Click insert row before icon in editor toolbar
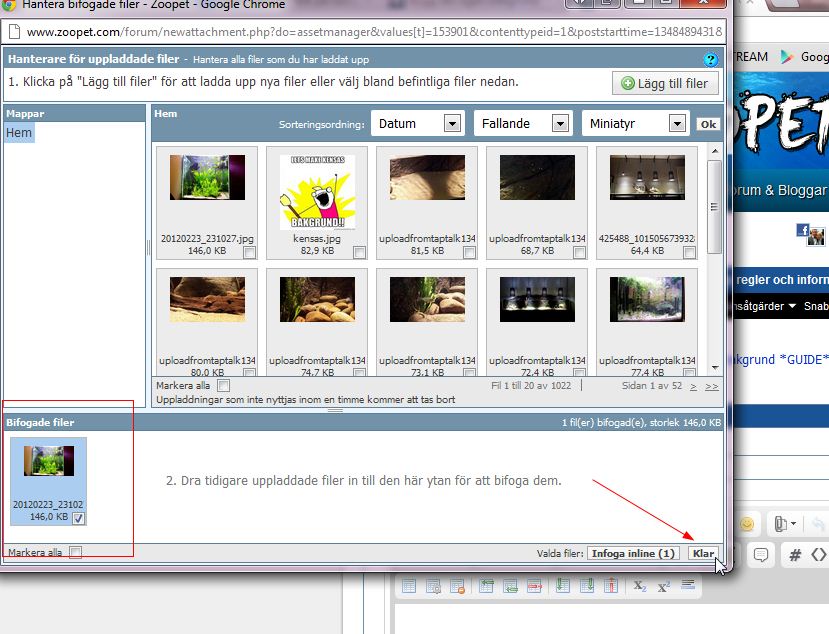 point(486,586)
